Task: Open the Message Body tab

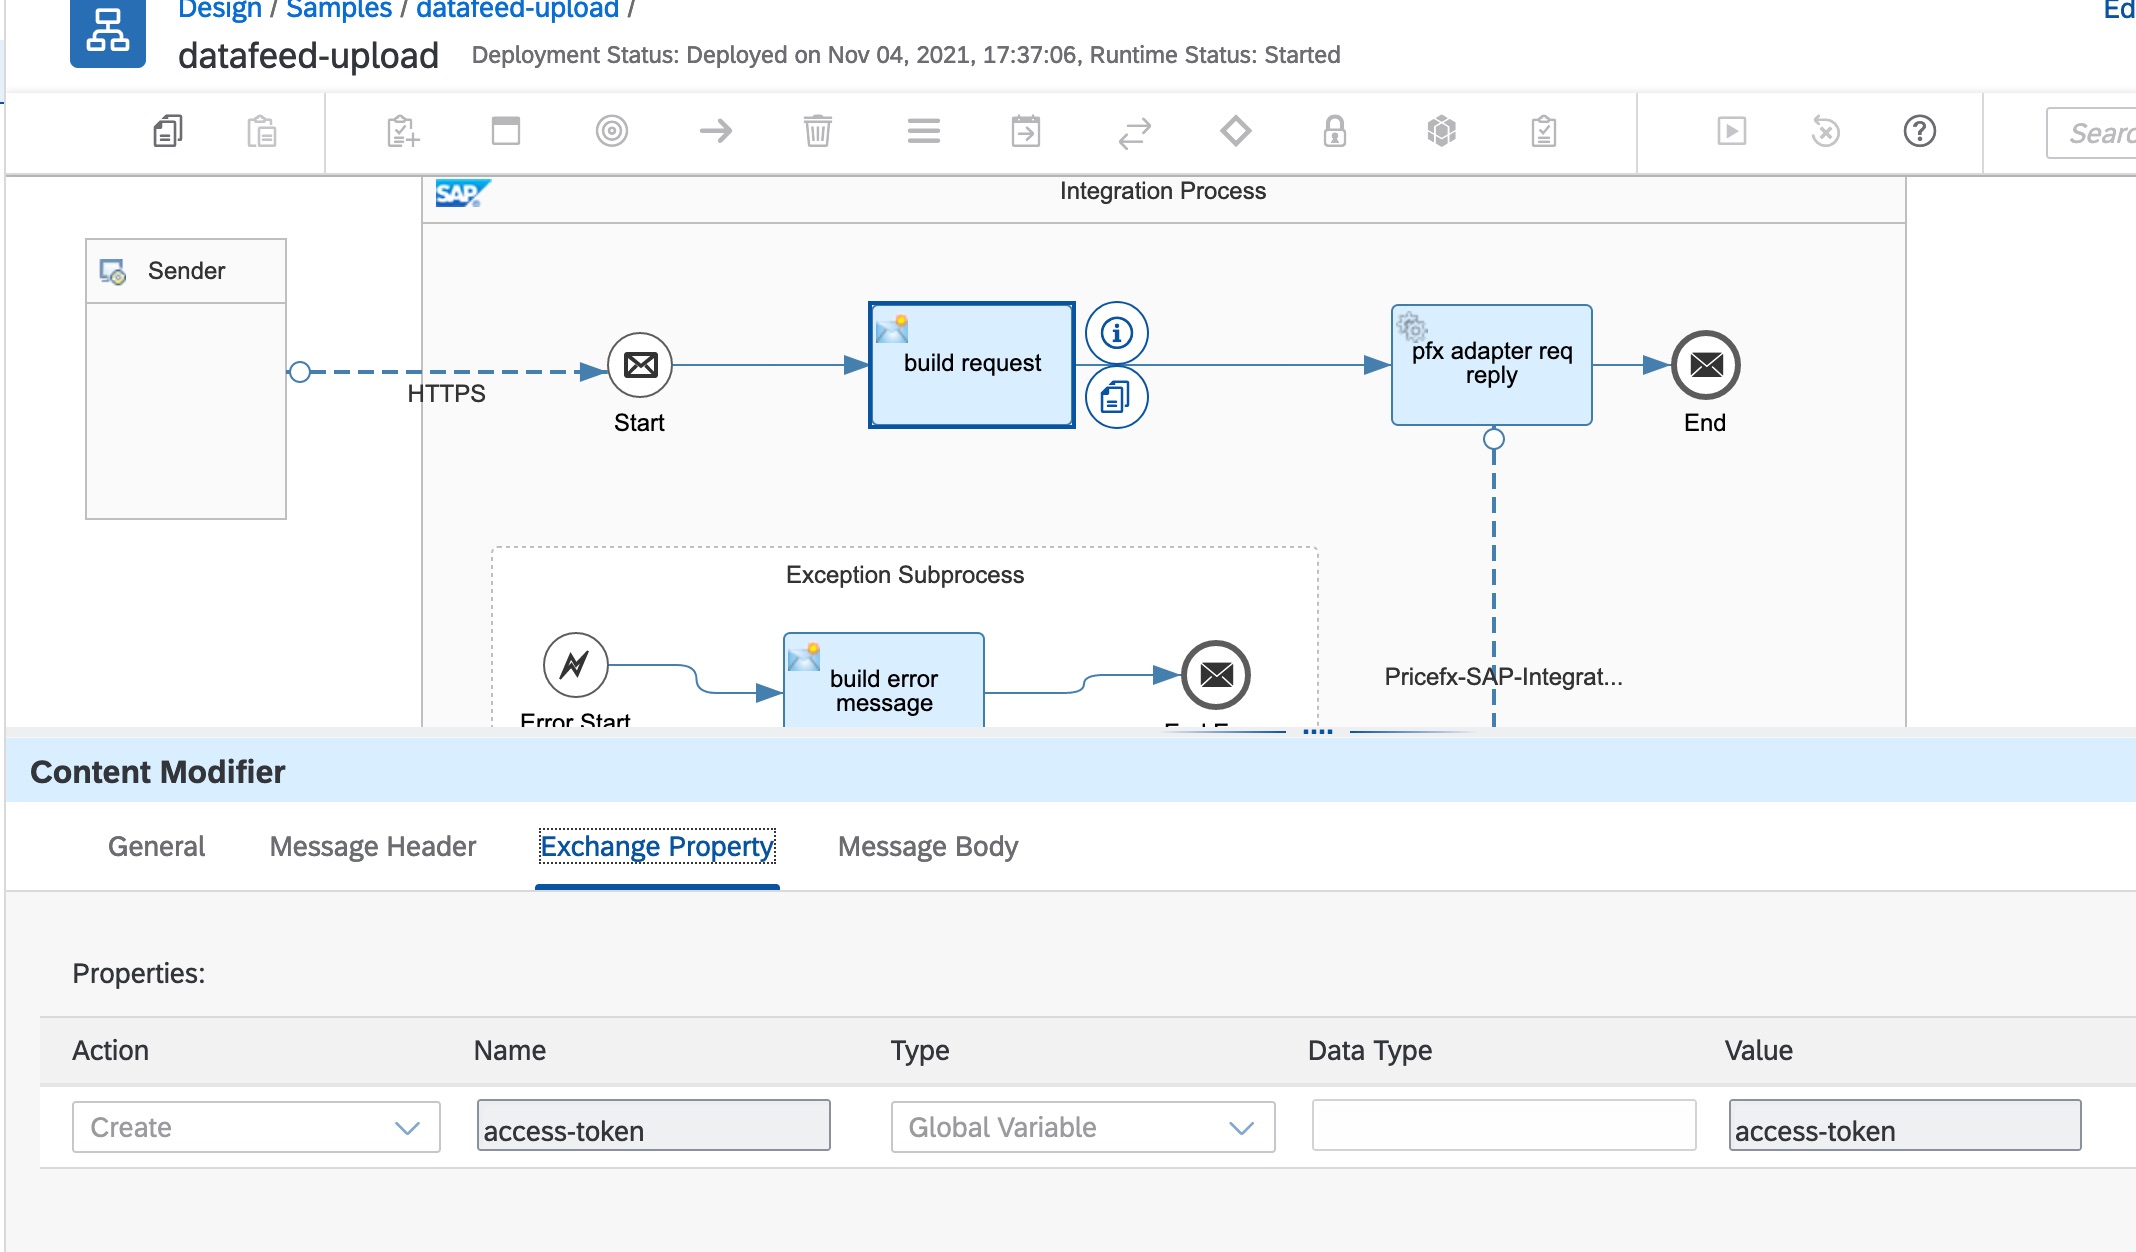Action: [927, 847]
